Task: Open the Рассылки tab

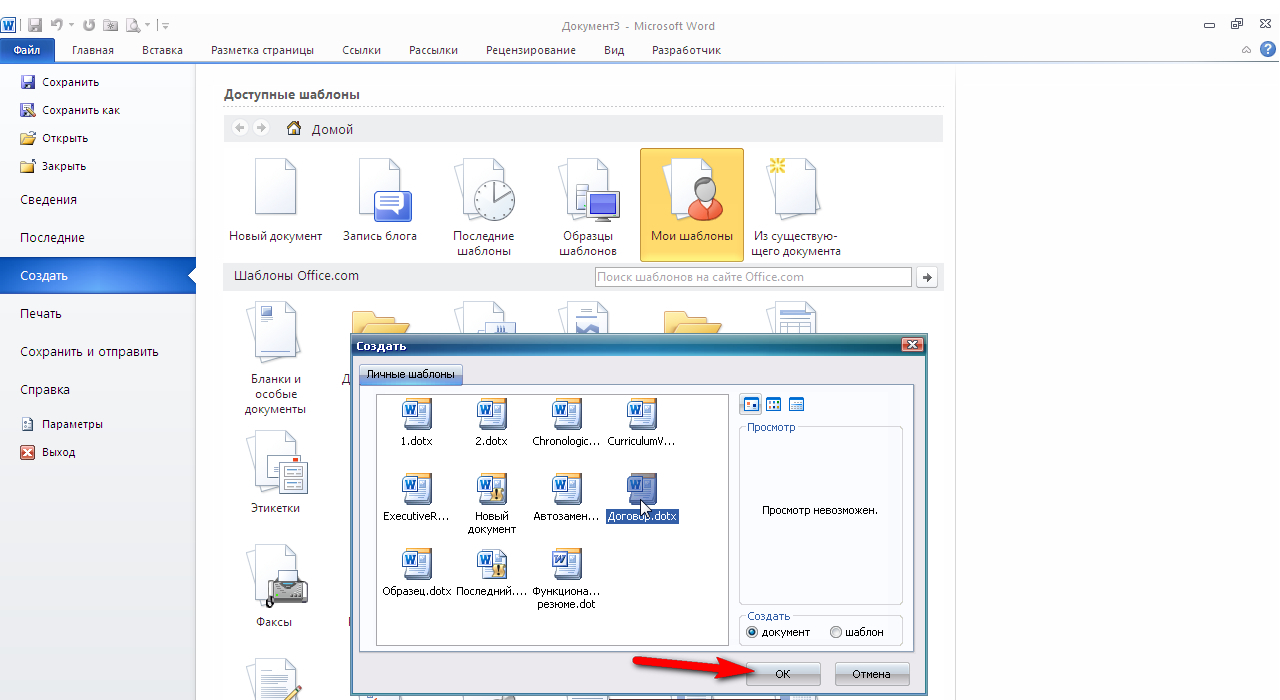Action: point(433,50)
